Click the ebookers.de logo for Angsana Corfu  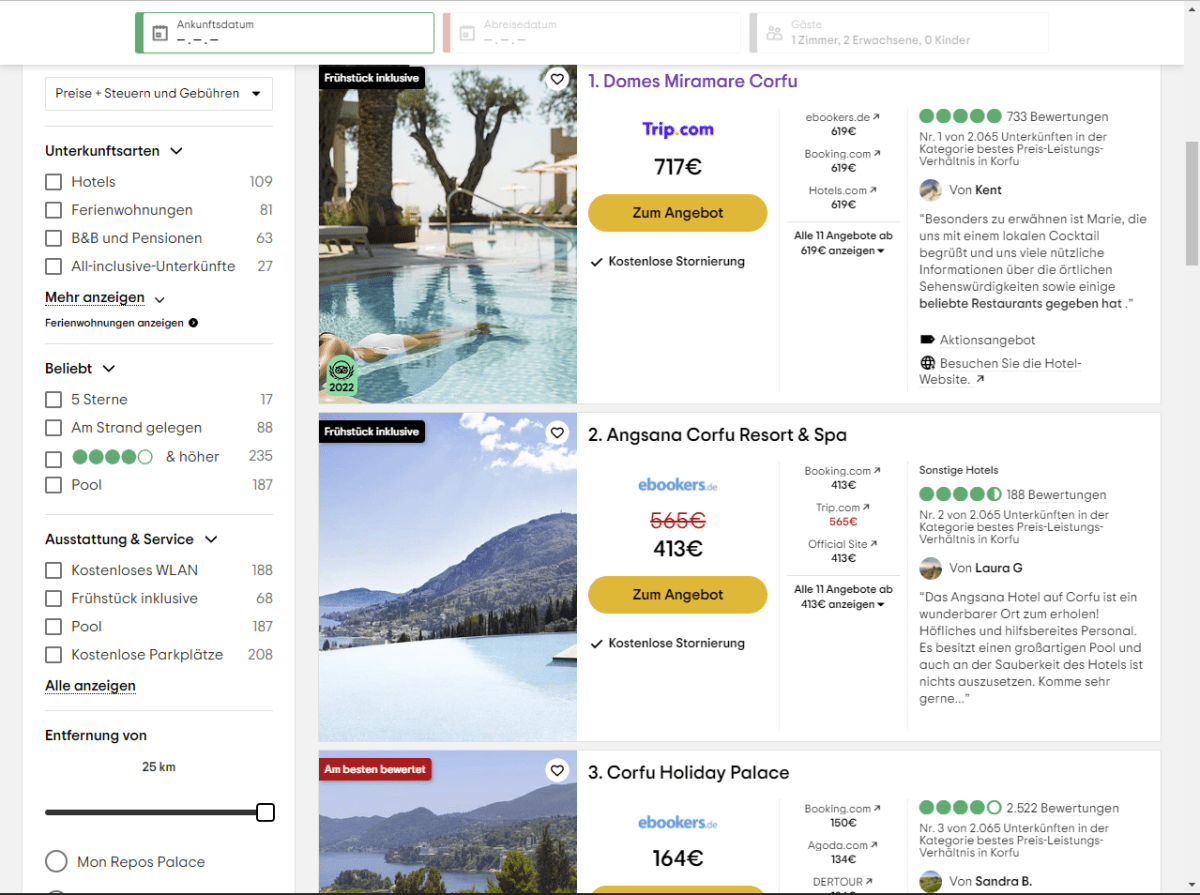[677, 484]
